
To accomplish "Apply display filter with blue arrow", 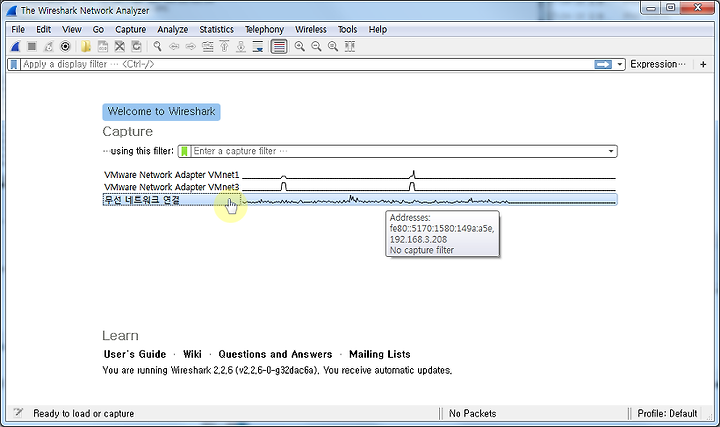I will click(x=603, y=64).
